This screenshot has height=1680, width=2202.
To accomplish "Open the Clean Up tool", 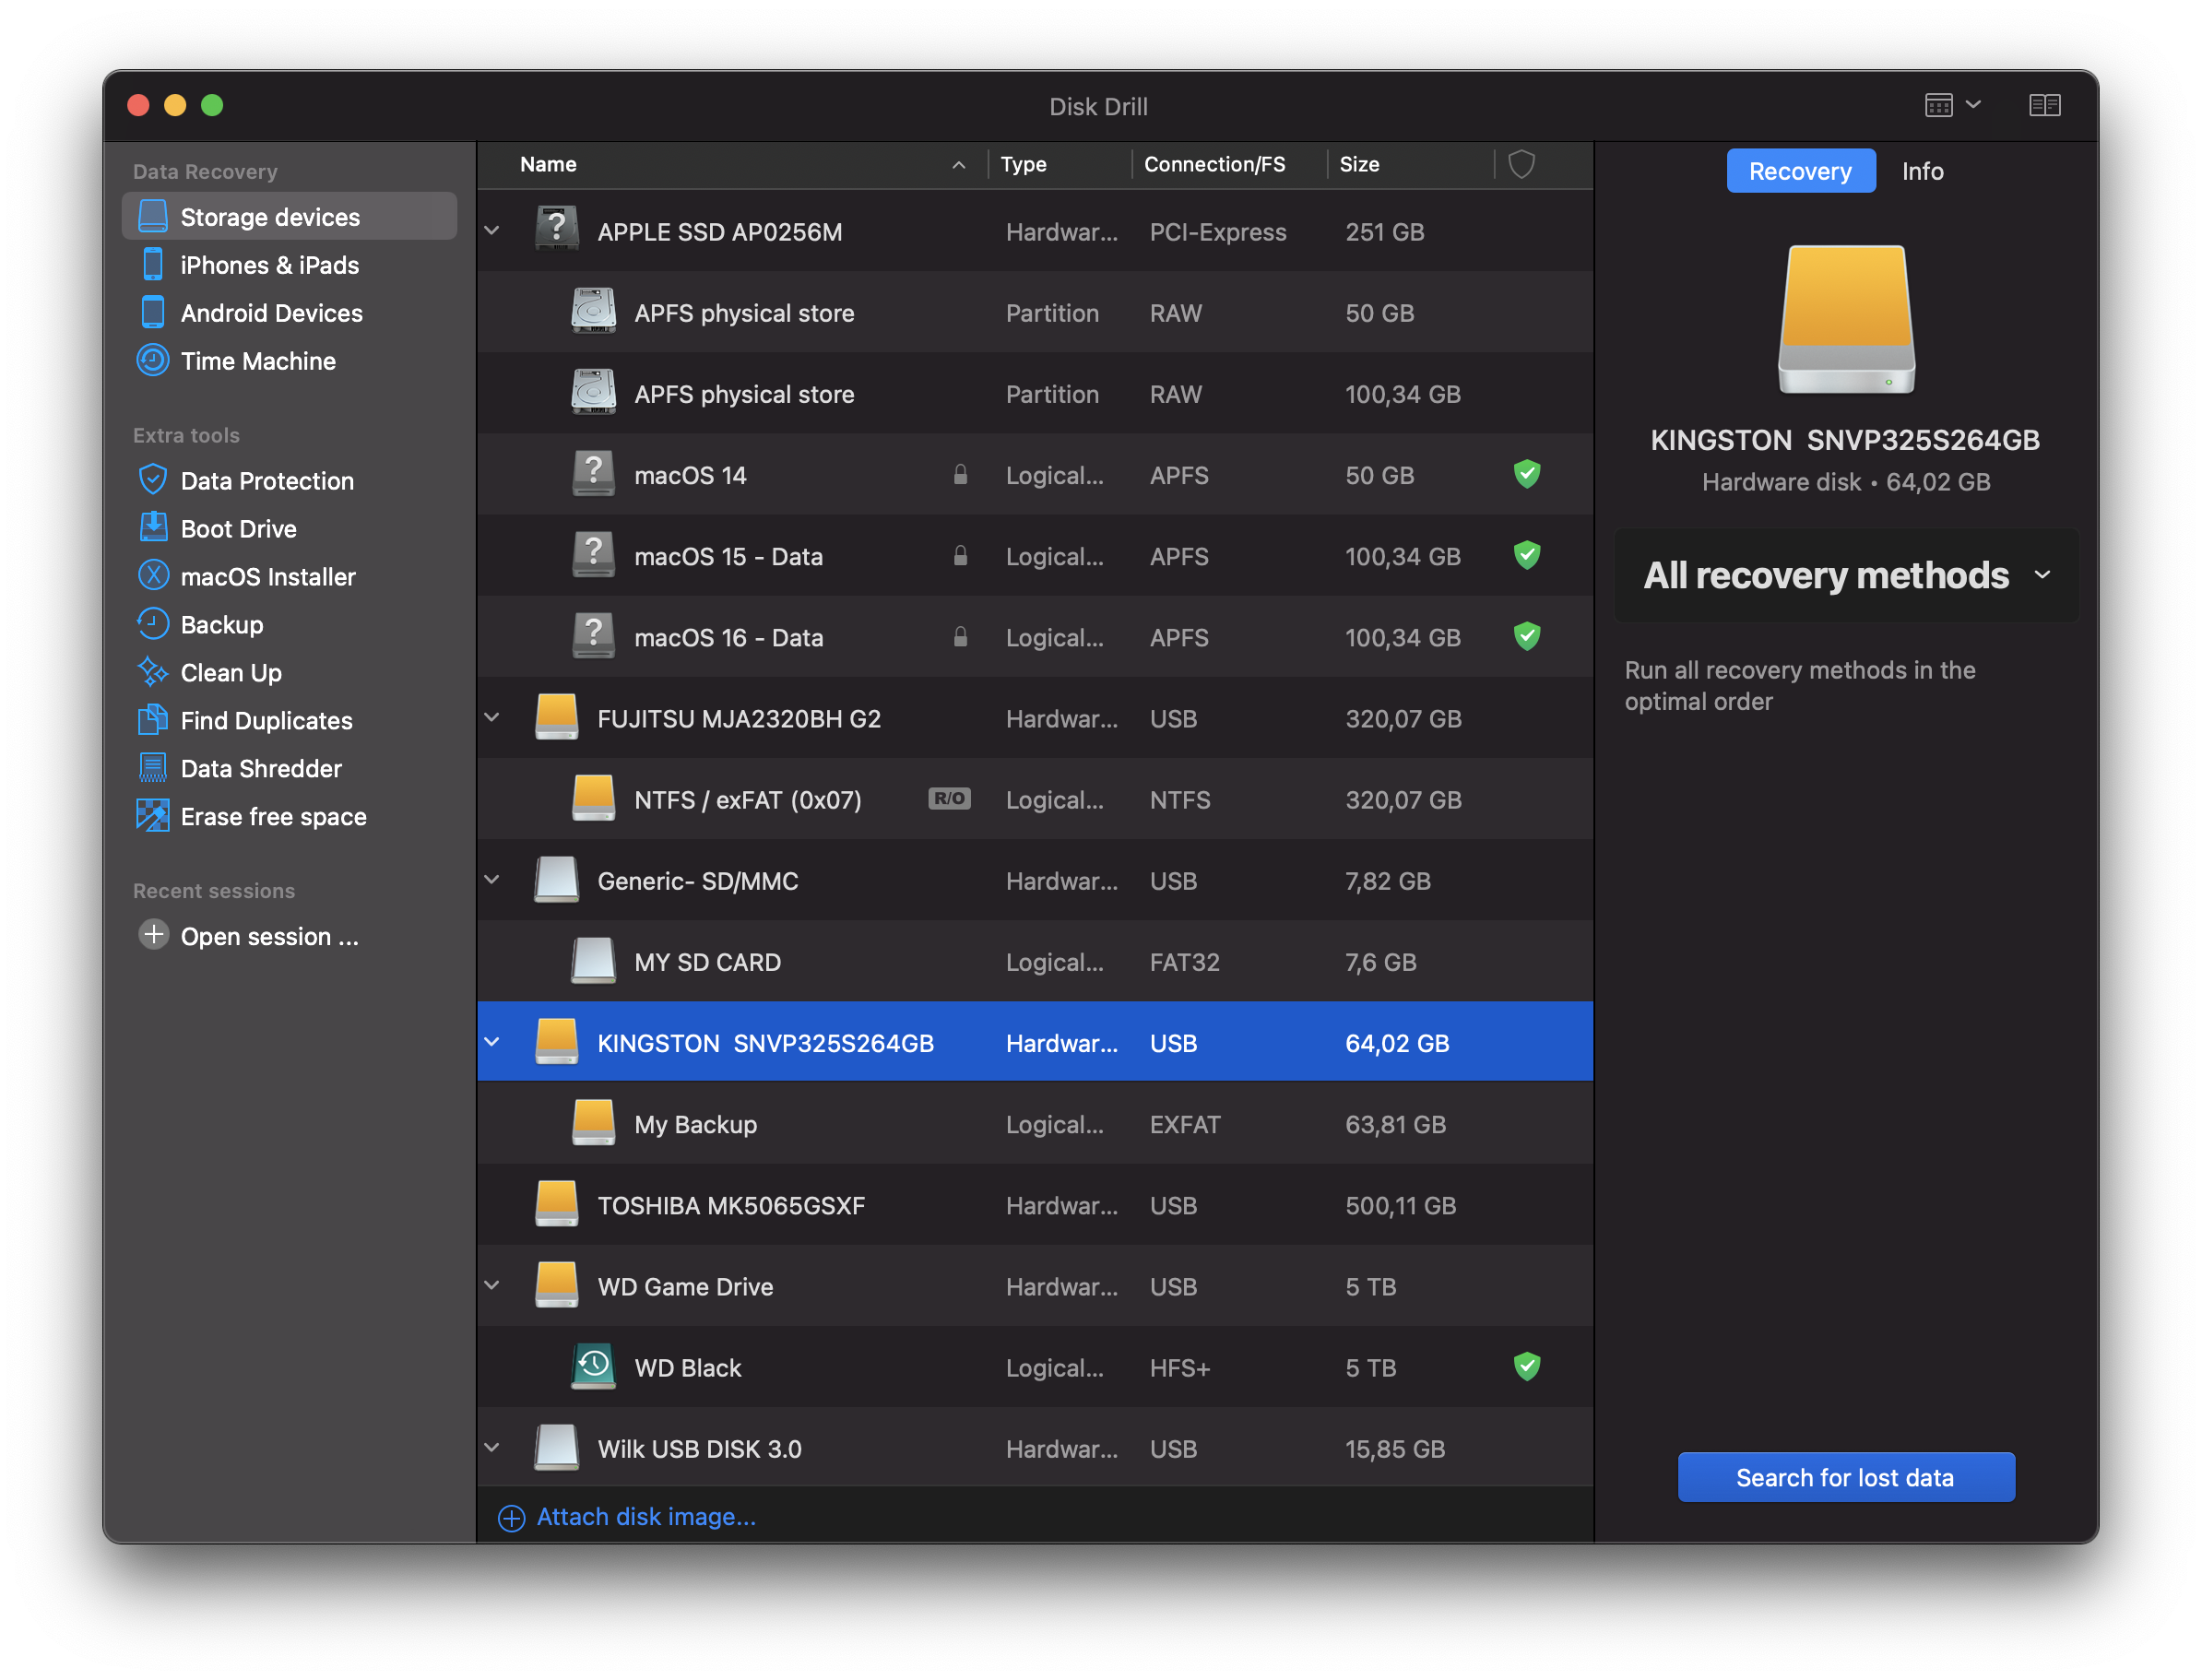I will click(230, 672).
